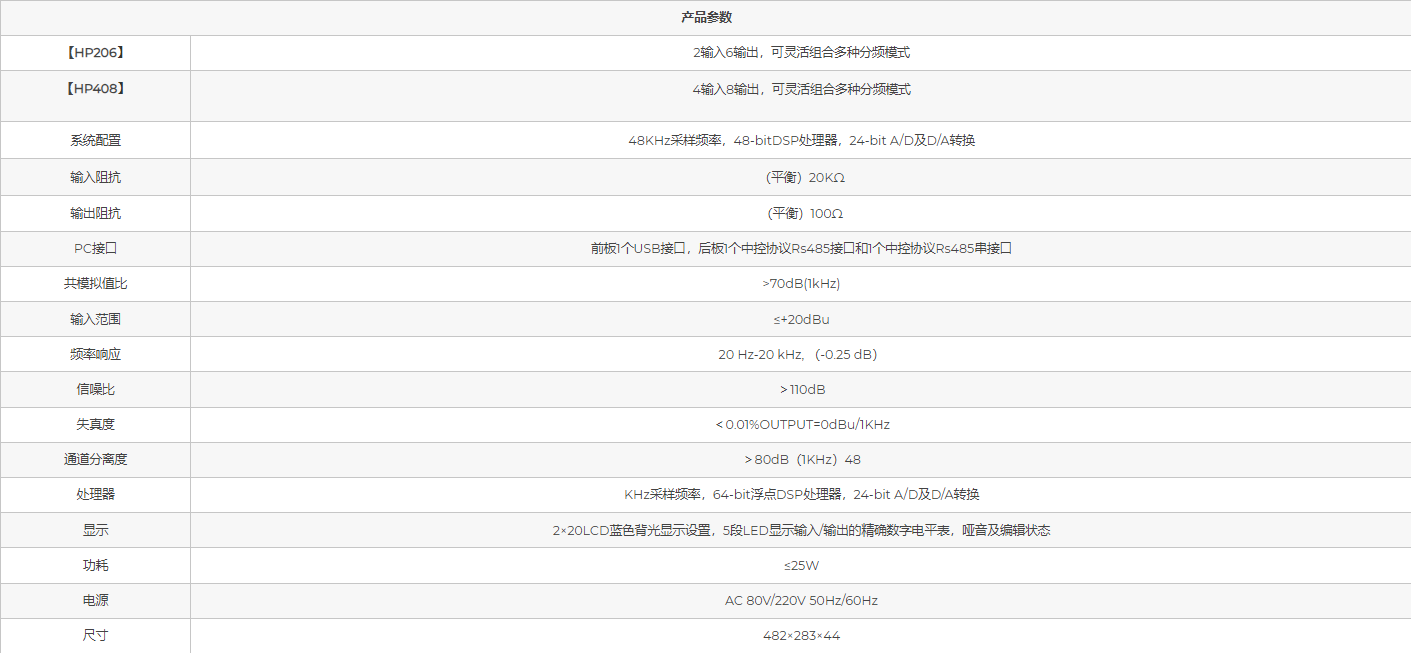Click the USB接口 and Rs485 description text
The image size is (1411, 653).
[x=801, y=249]
